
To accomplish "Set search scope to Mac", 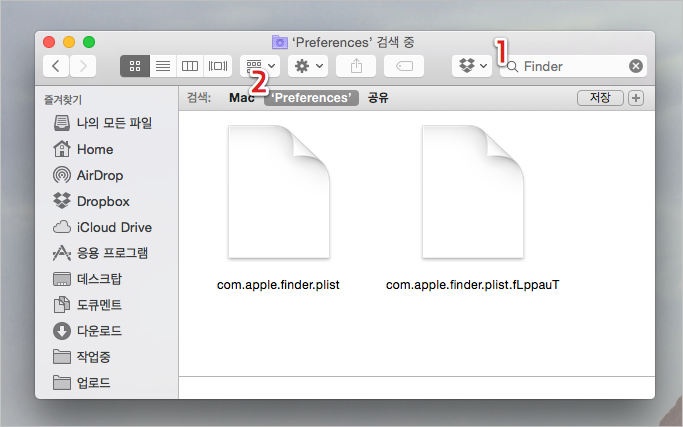I will pos(242,98).
